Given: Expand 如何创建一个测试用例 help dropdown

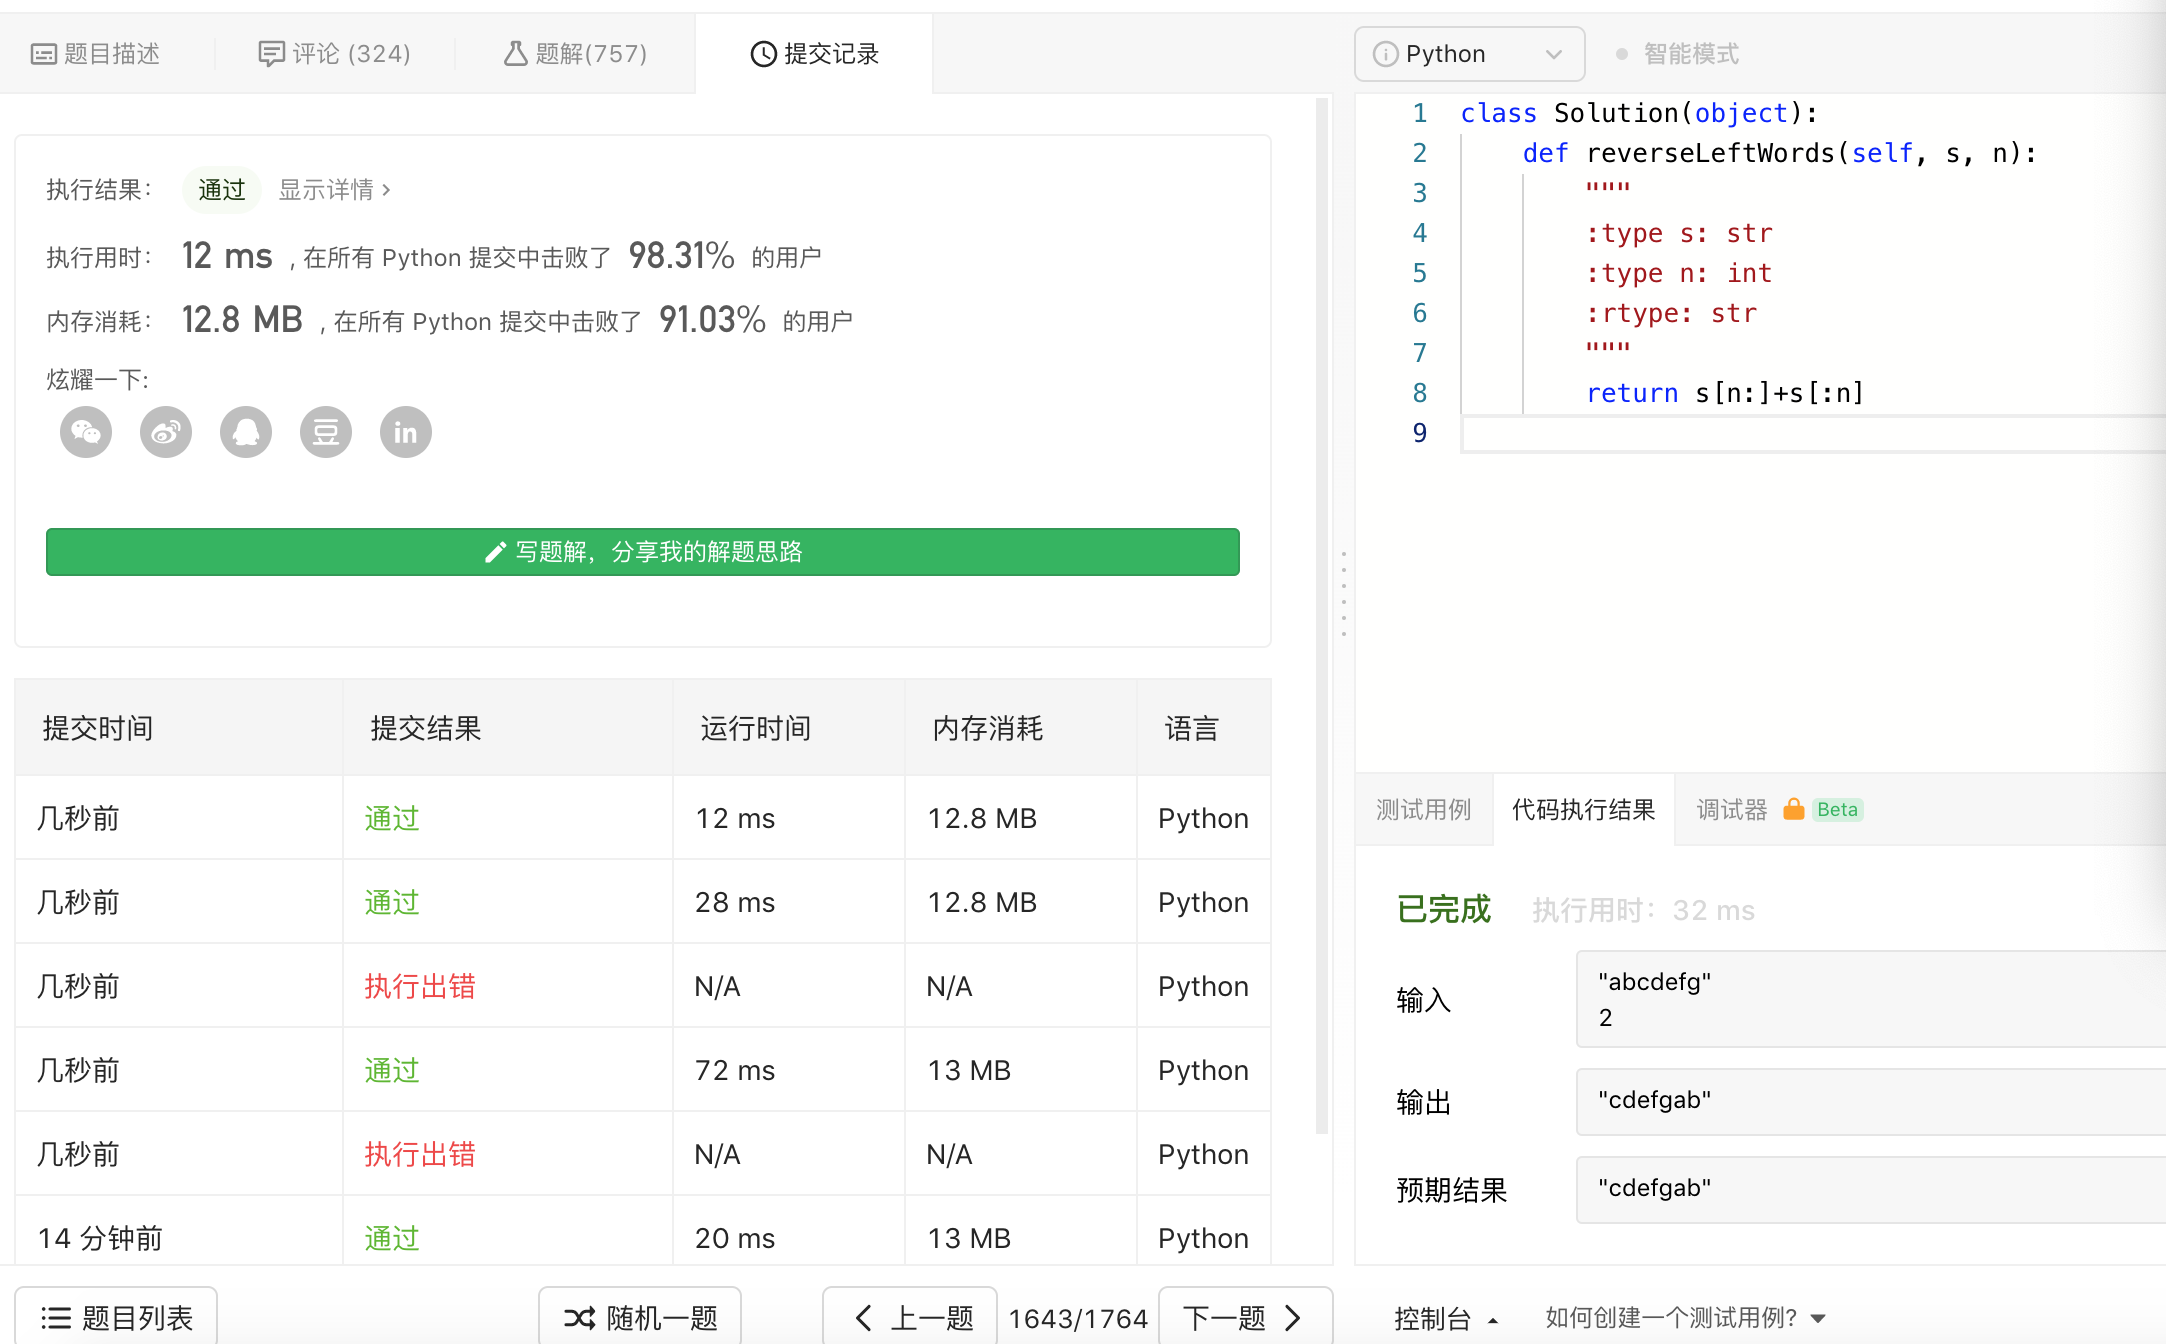Looking at the screenshot, I should pos(1686,1317).
